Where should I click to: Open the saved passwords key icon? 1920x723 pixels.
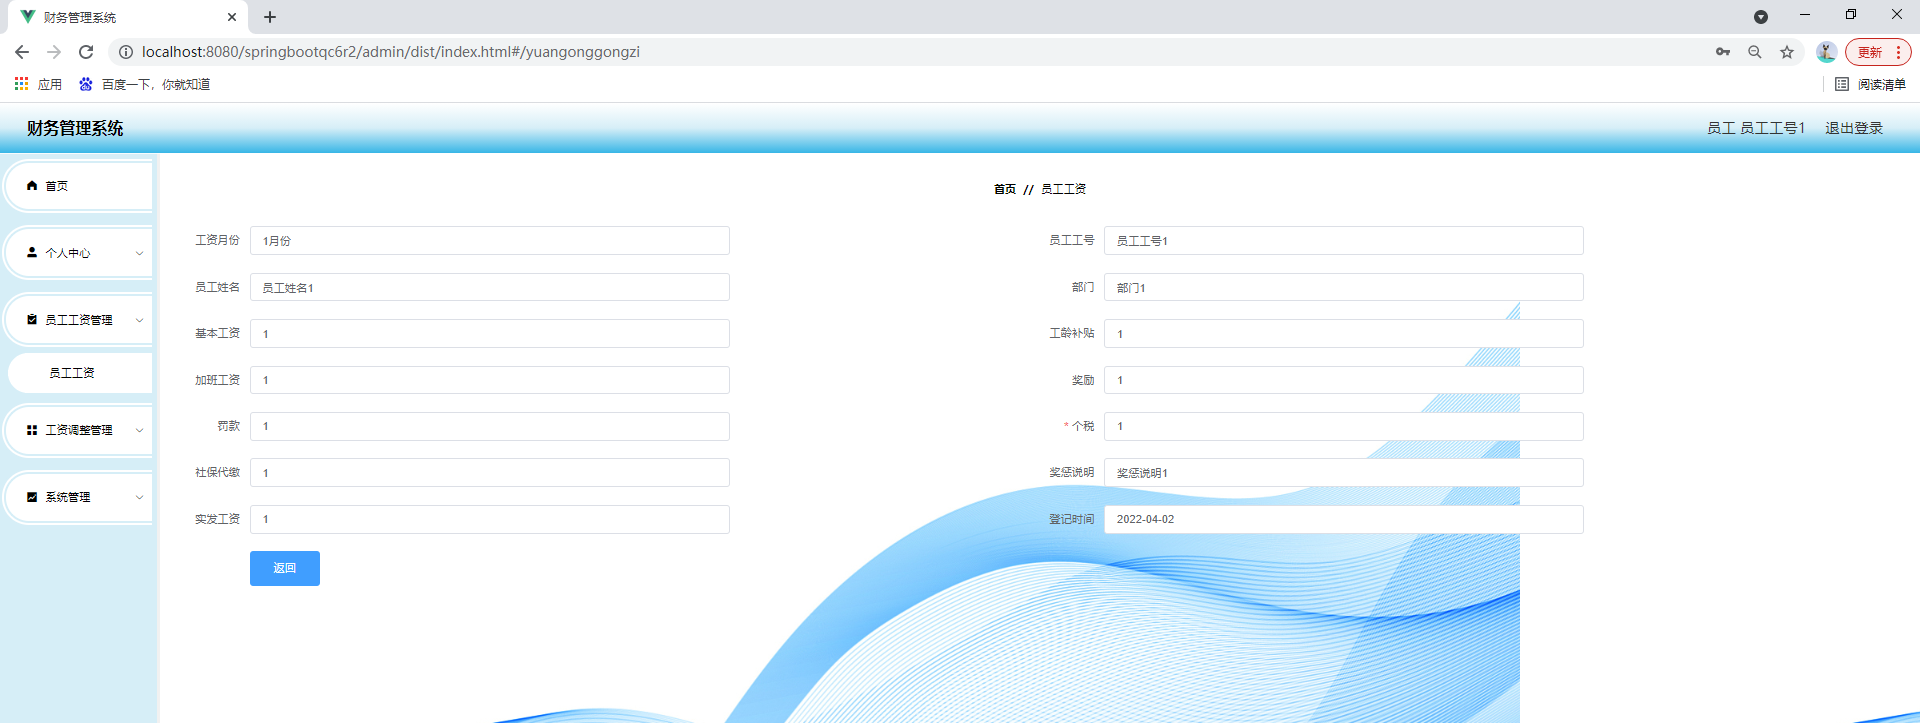1722,52
